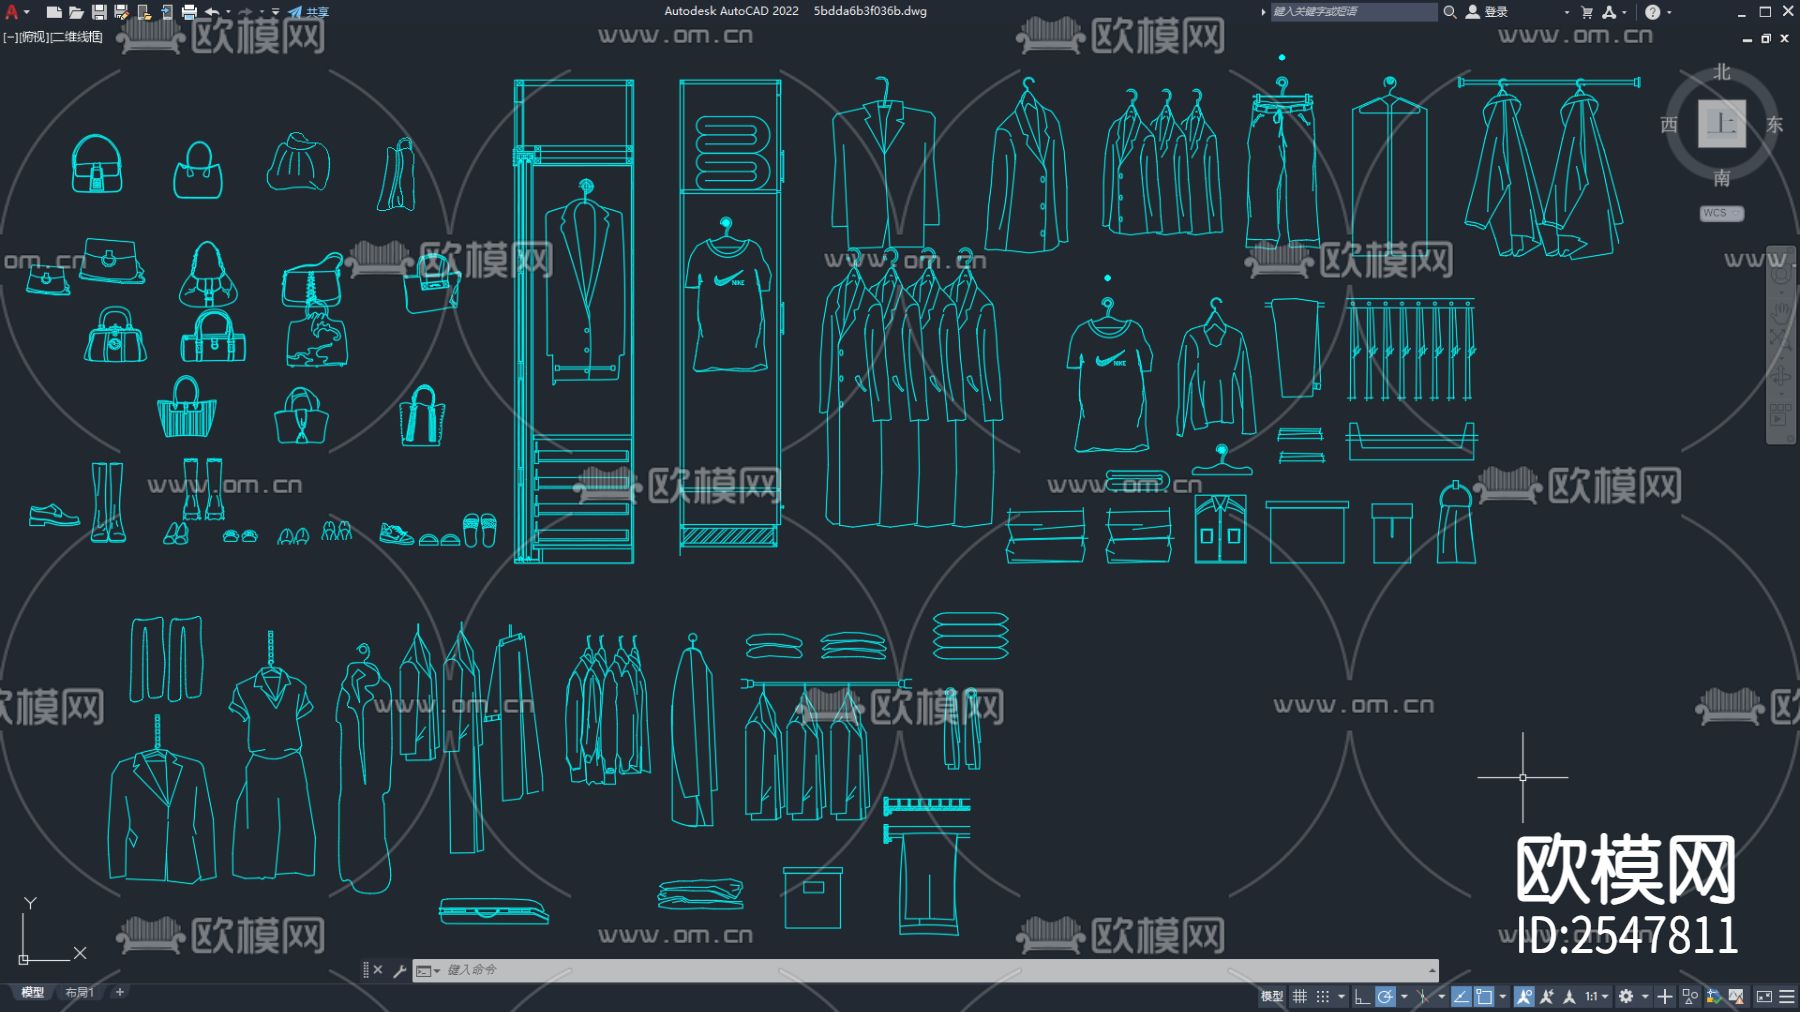Click the graphics performance status icon

(x=1714, y=996)
